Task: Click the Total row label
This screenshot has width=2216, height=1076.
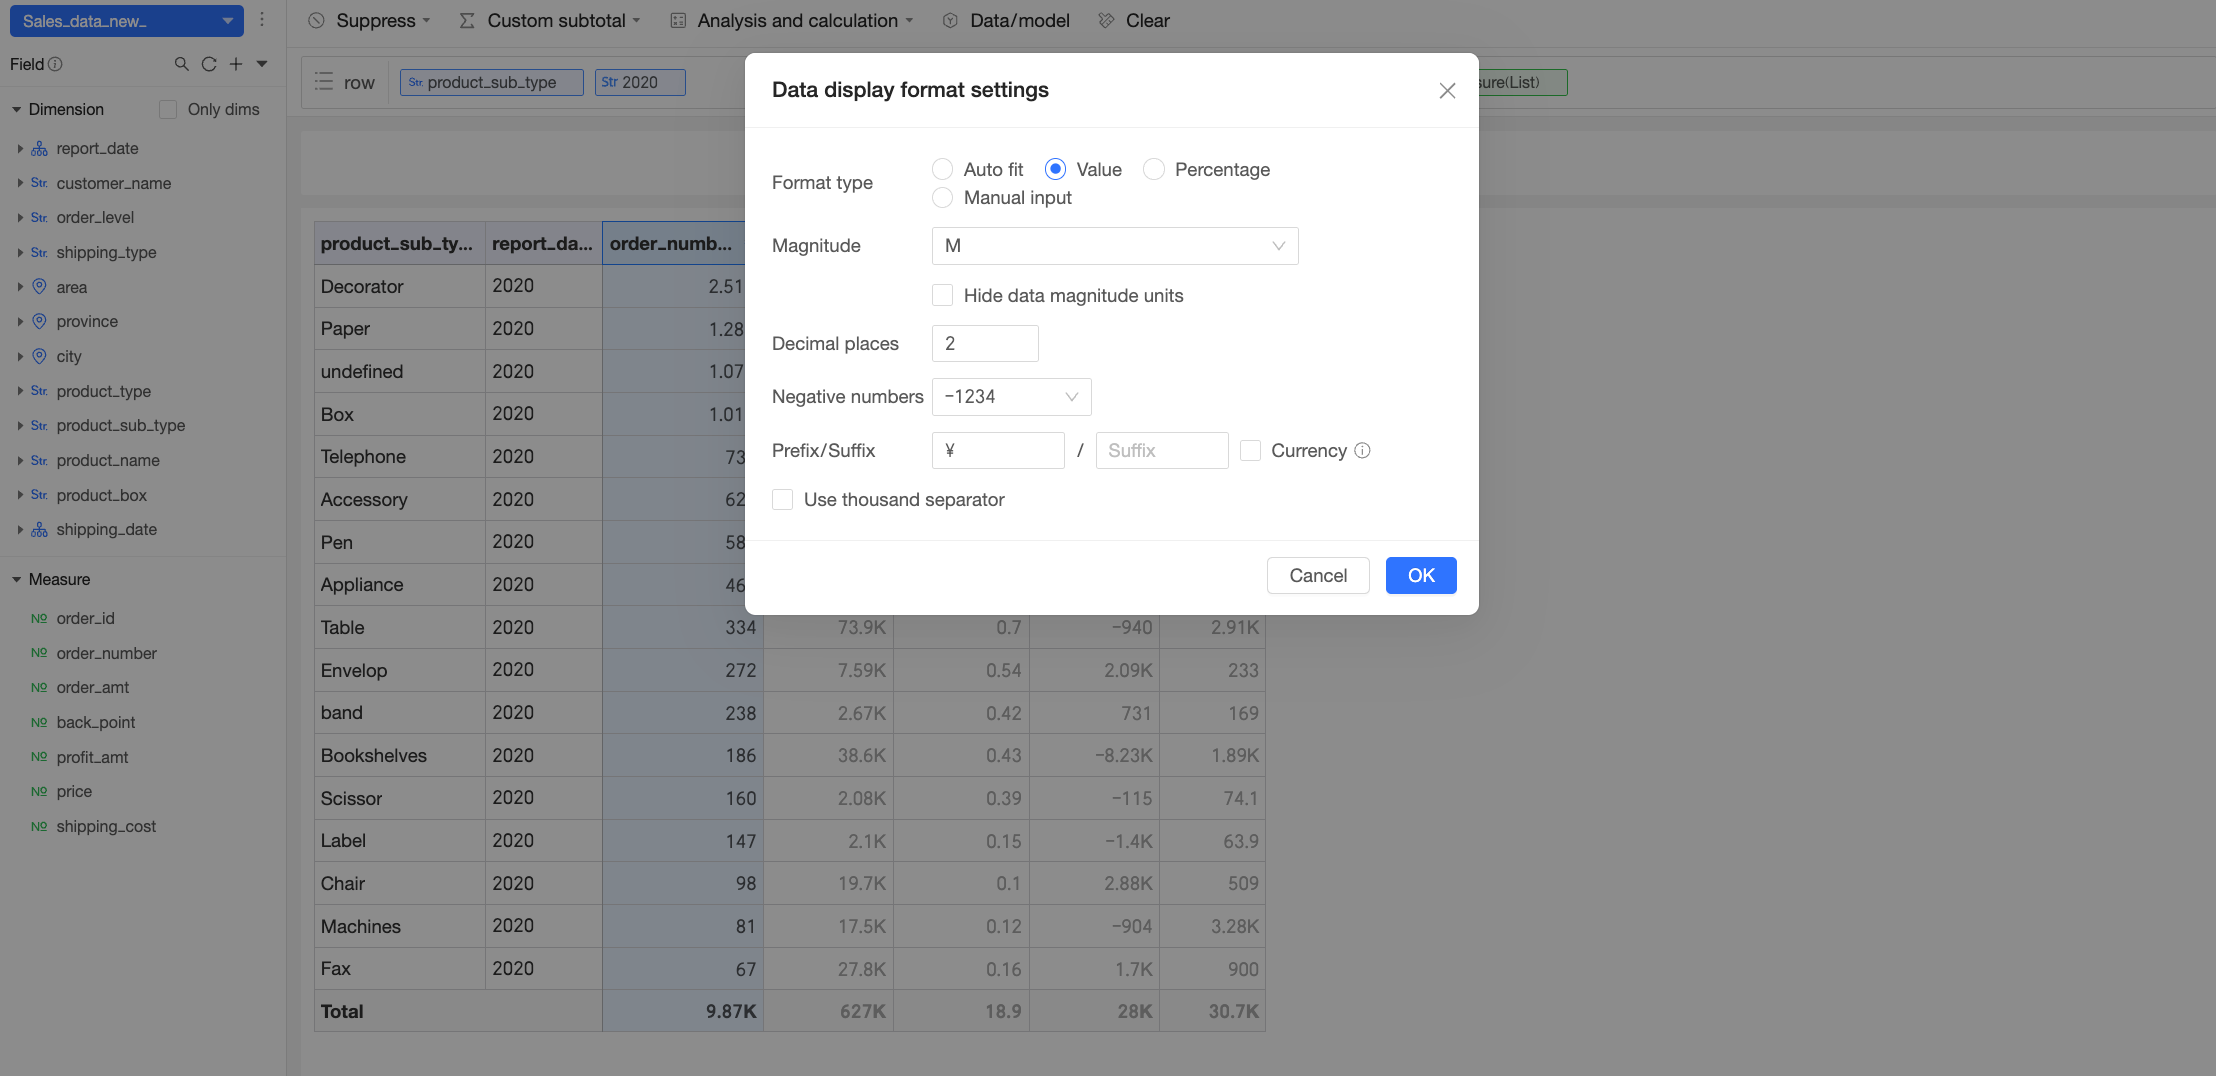Action: 342,1011
